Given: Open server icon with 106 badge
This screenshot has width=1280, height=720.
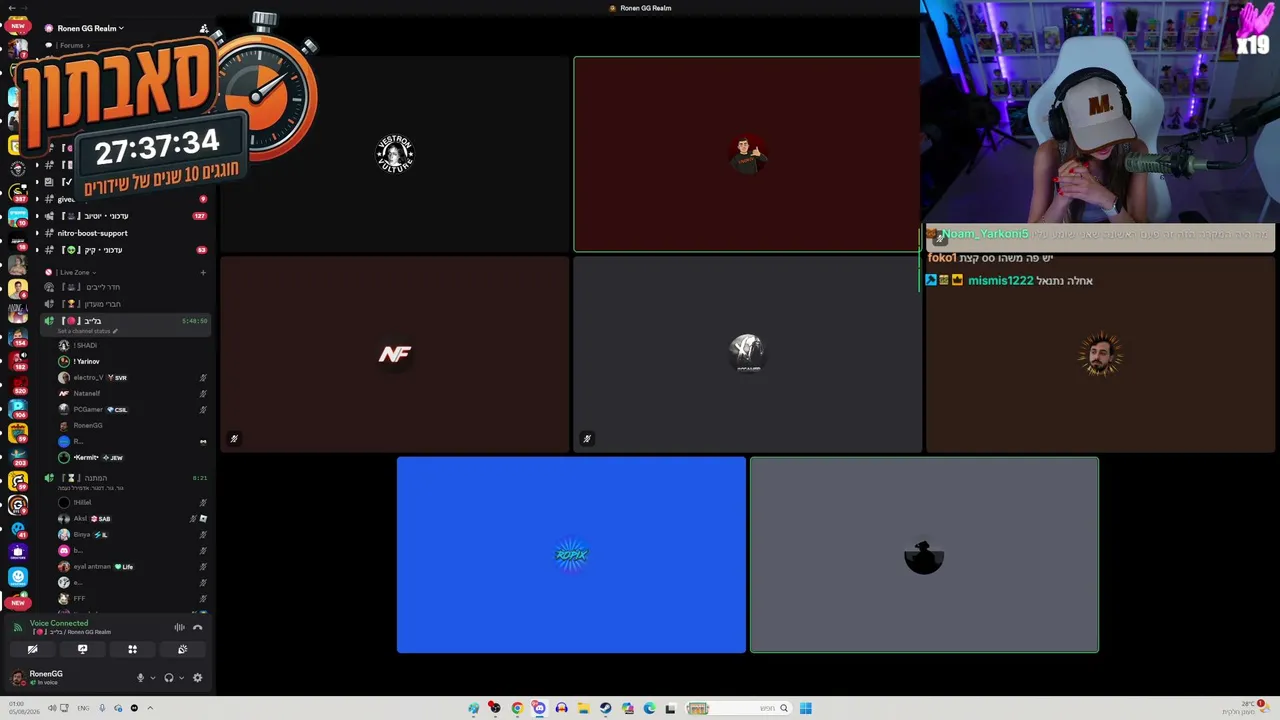Looking at the screenshot, I should (17, 408).
